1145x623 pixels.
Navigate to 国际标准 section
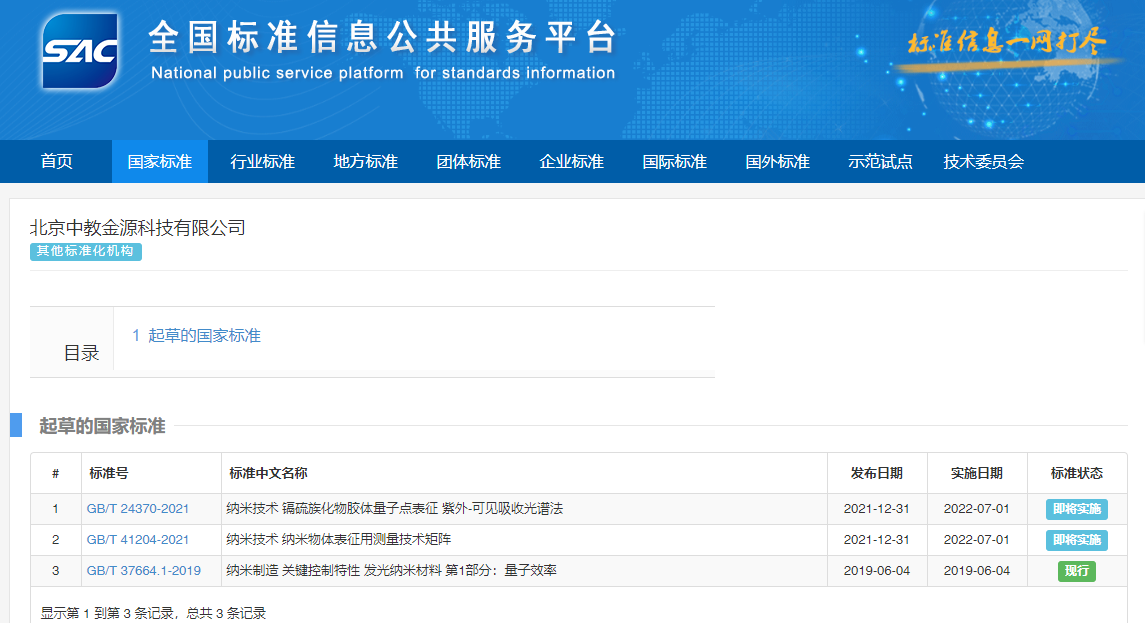674,162
